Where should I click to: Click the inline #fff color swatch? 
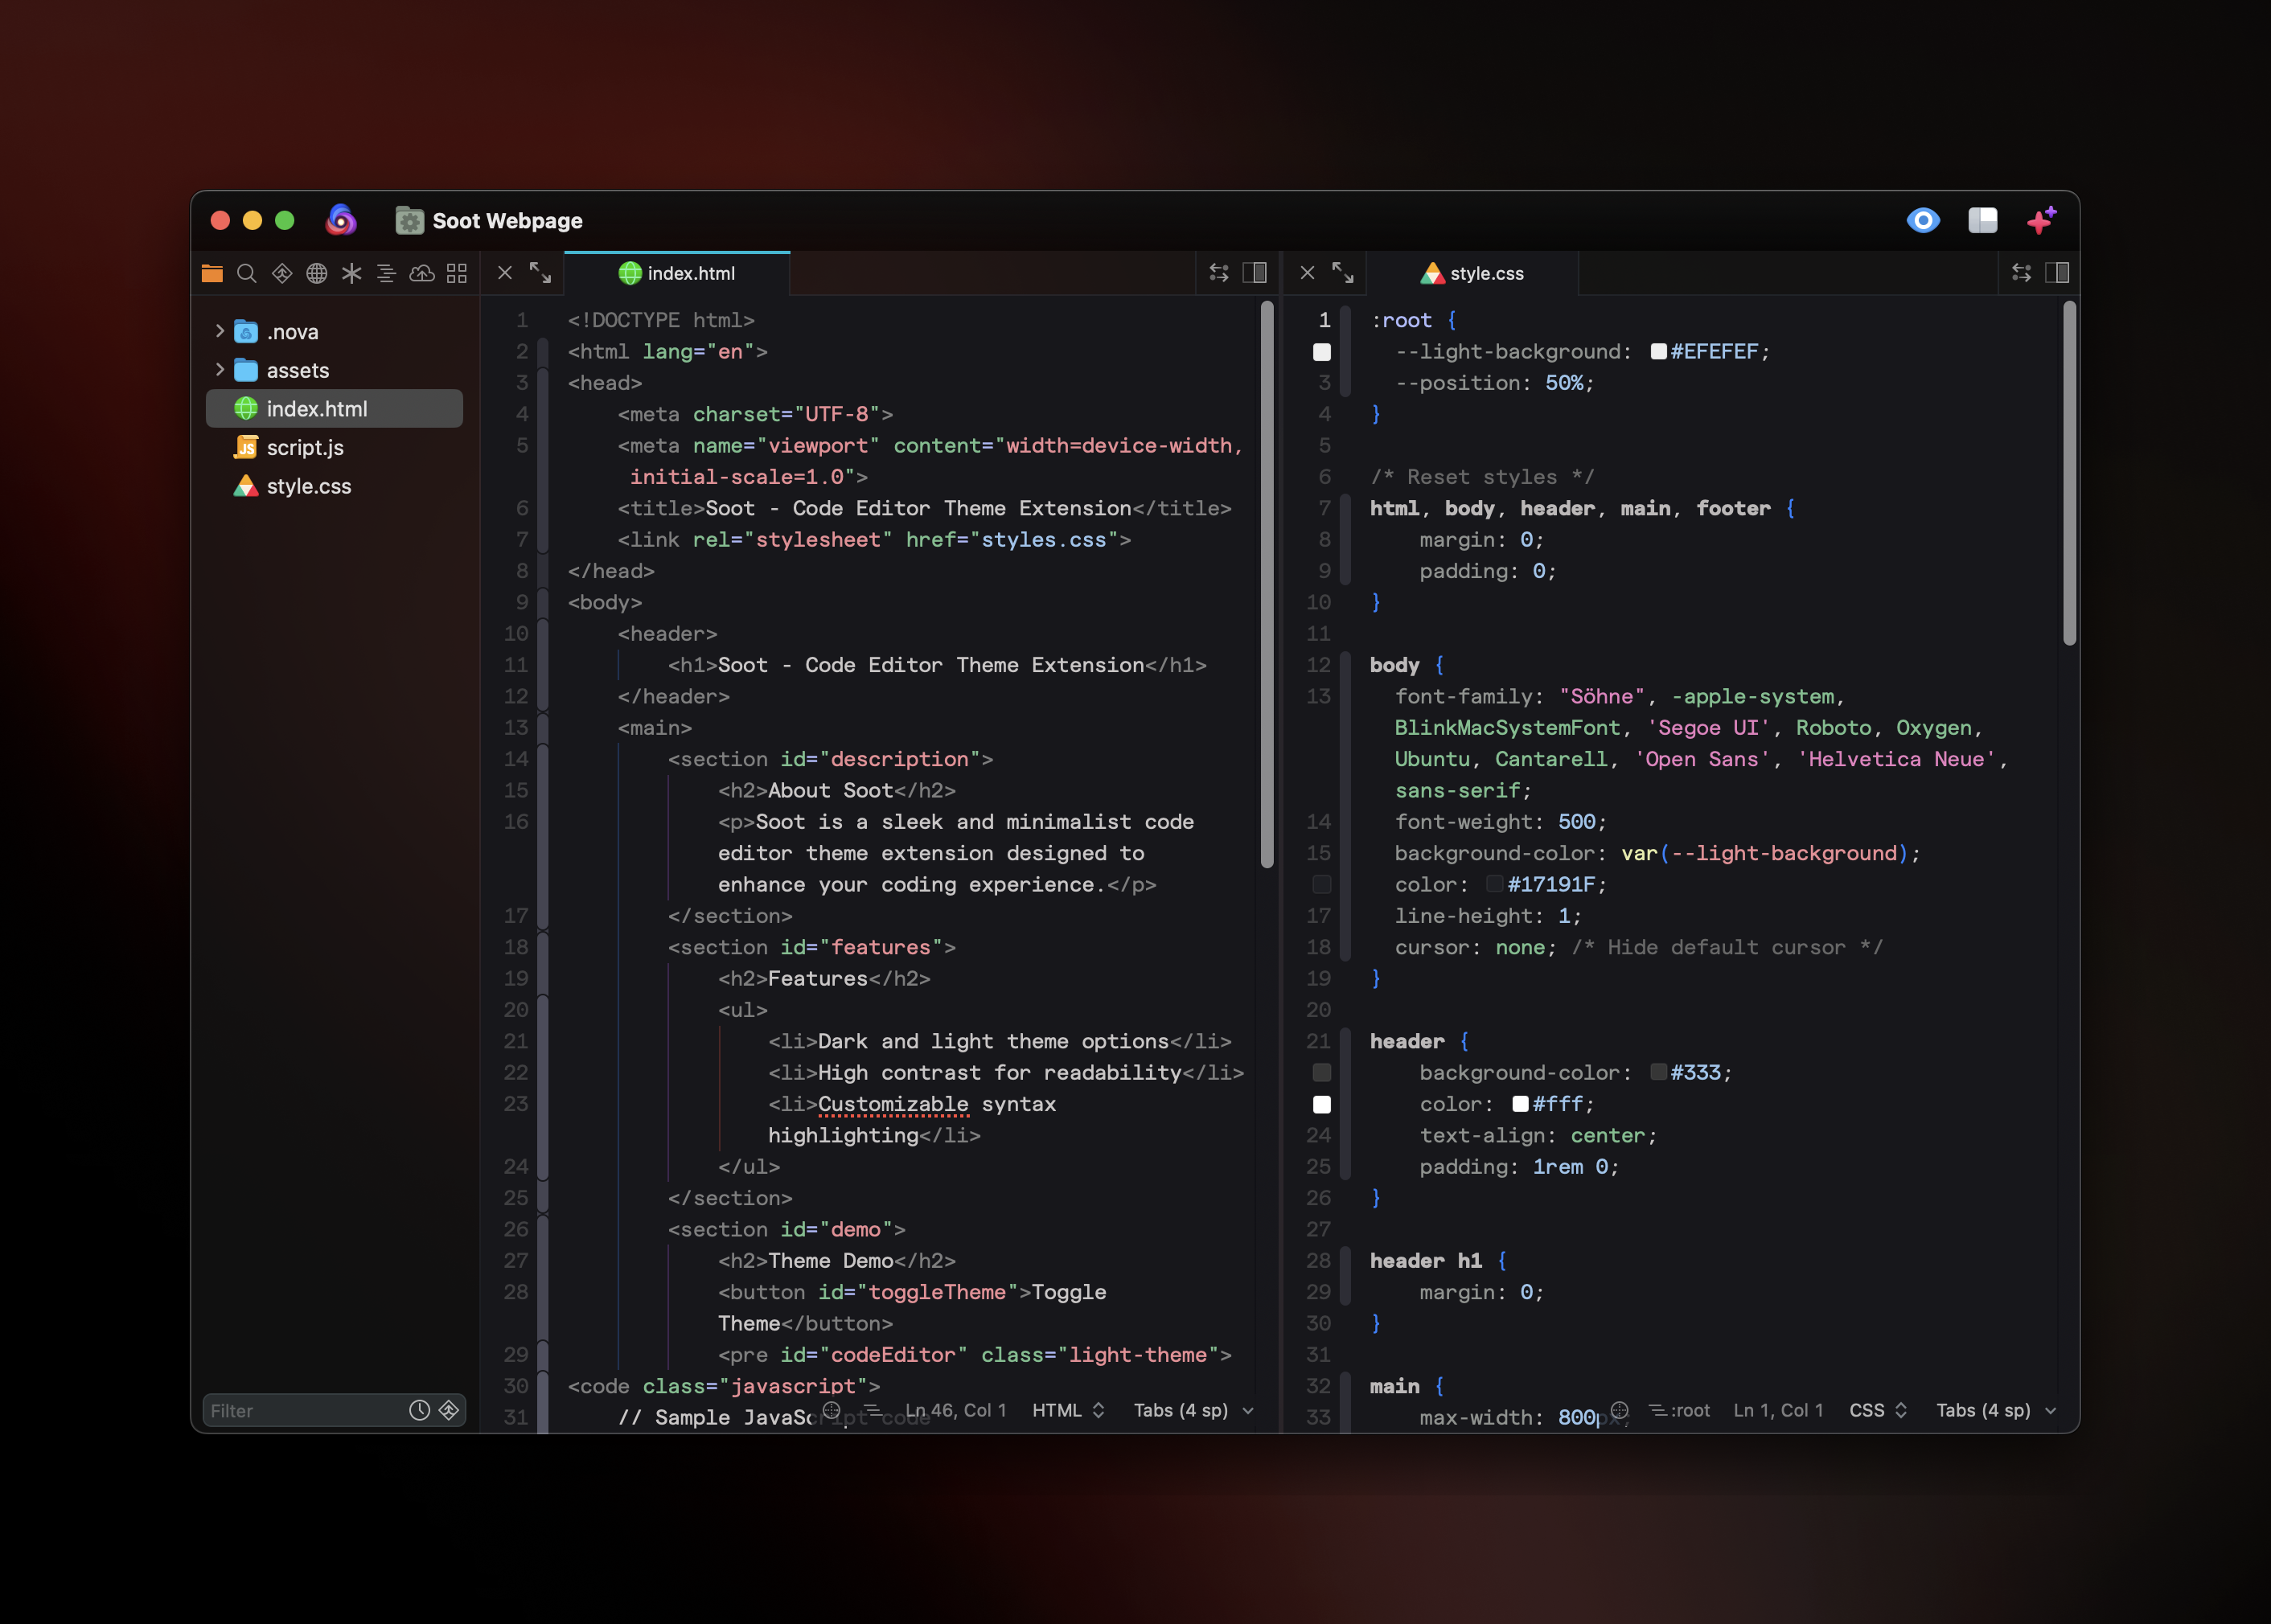pyautogui.click(x=1520, y=1103)
